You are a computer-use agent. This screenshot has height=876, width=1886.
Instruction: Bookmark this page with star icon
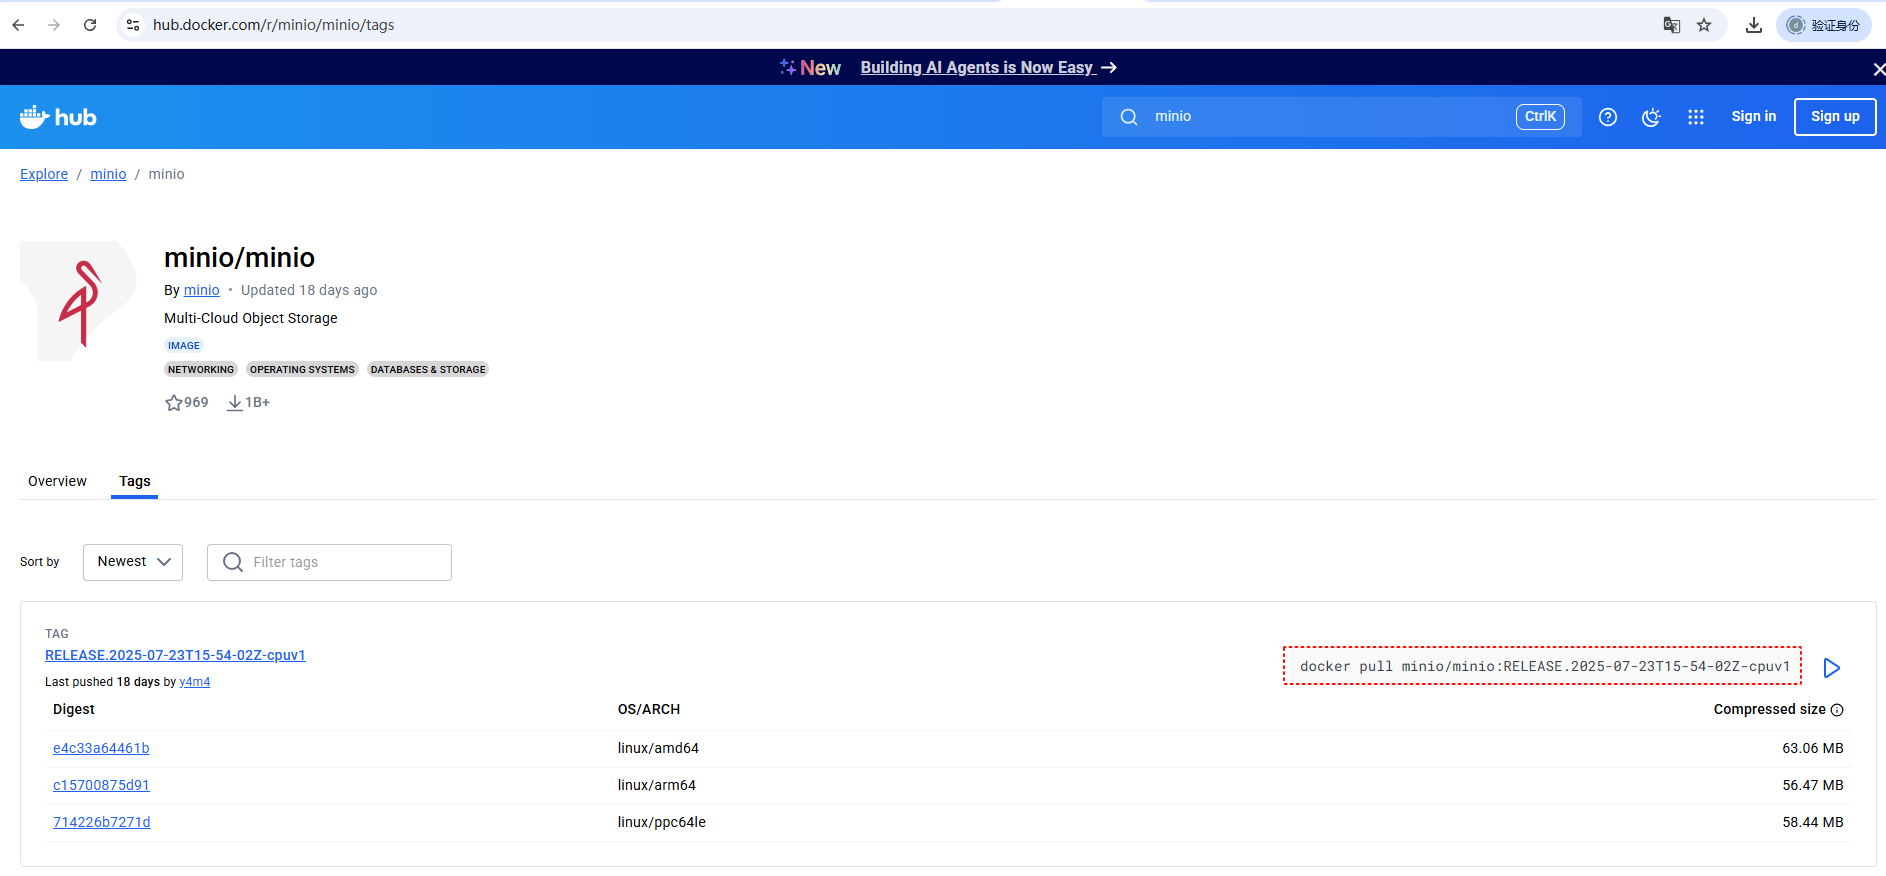tap(1704, 25)
